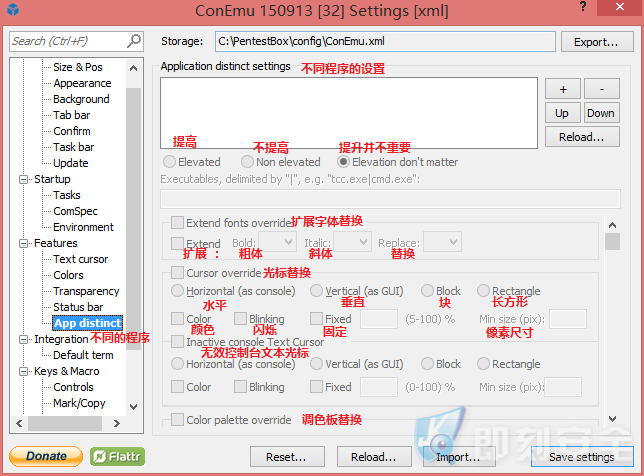The image size is (644, 476).
Task: Select inactive cursor Block radio
Action: coord(428,364)
